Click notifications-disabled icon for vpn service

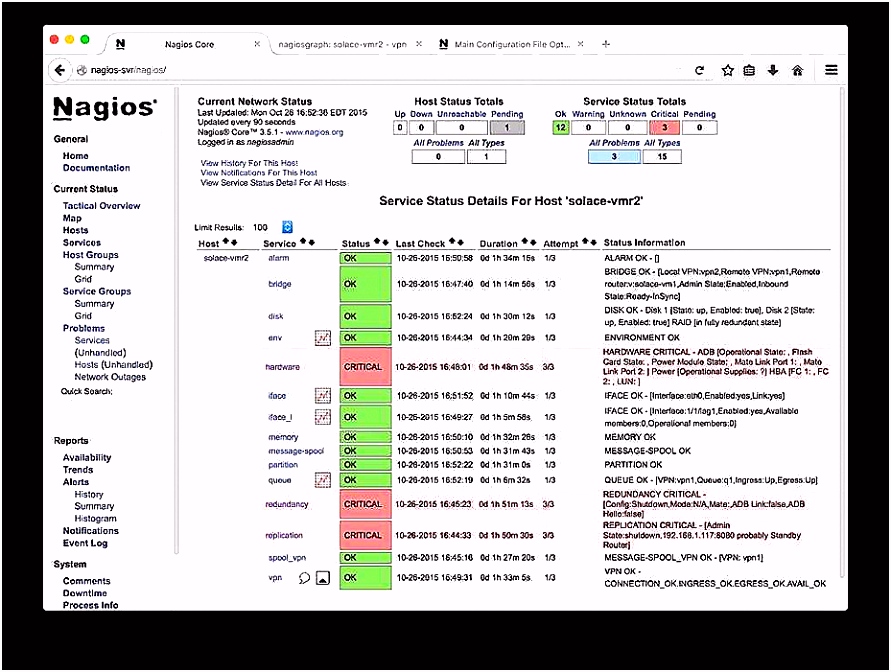(323, 578)
